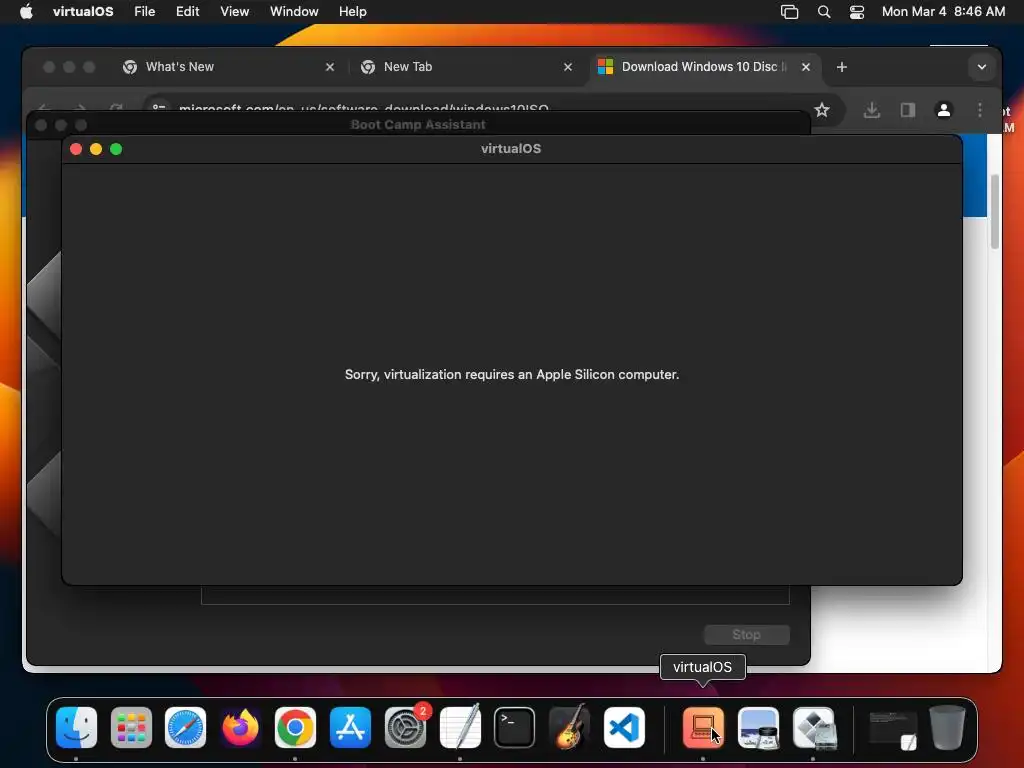This screenshot has width=1024, height=768.
Task: Open Launchpad from the Dock
Action: coord(131,728)
